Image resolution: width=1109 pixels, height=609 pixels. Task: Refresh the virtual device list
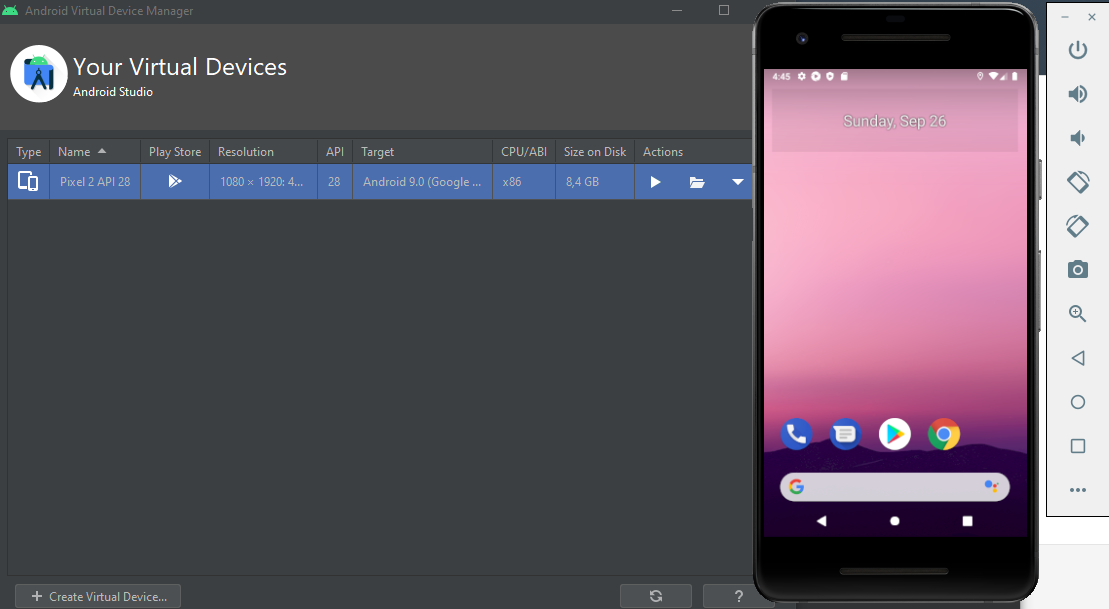tap(656, 596)
